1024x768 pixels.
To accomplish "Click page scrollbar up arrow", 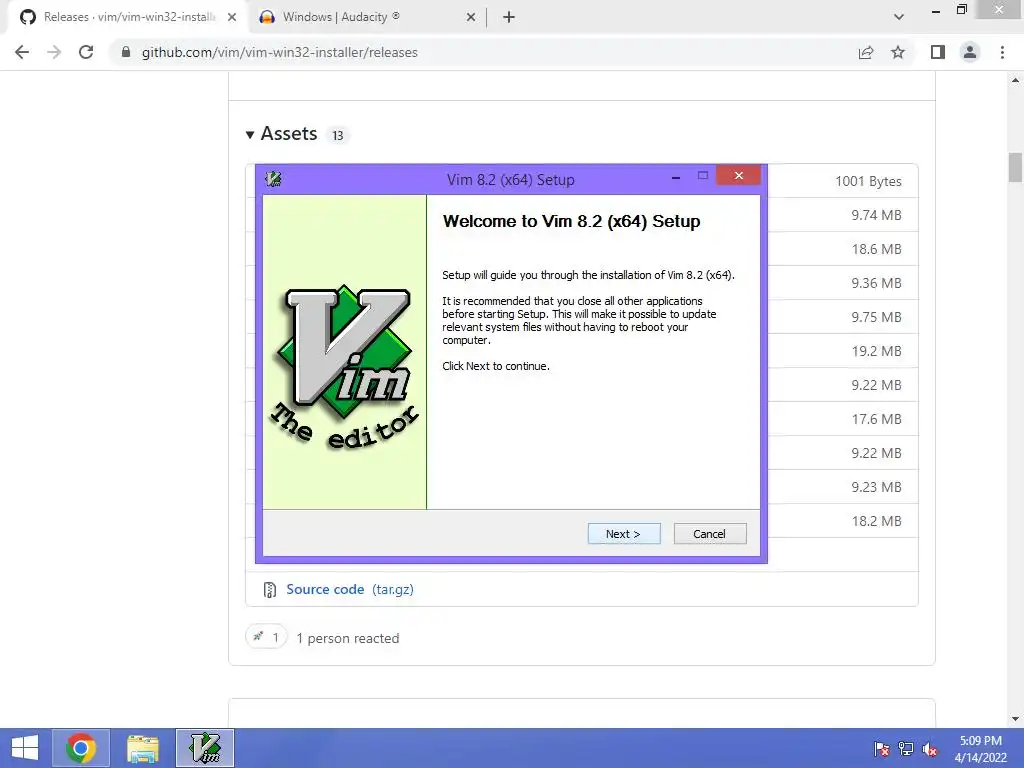I will [1015, 81].
